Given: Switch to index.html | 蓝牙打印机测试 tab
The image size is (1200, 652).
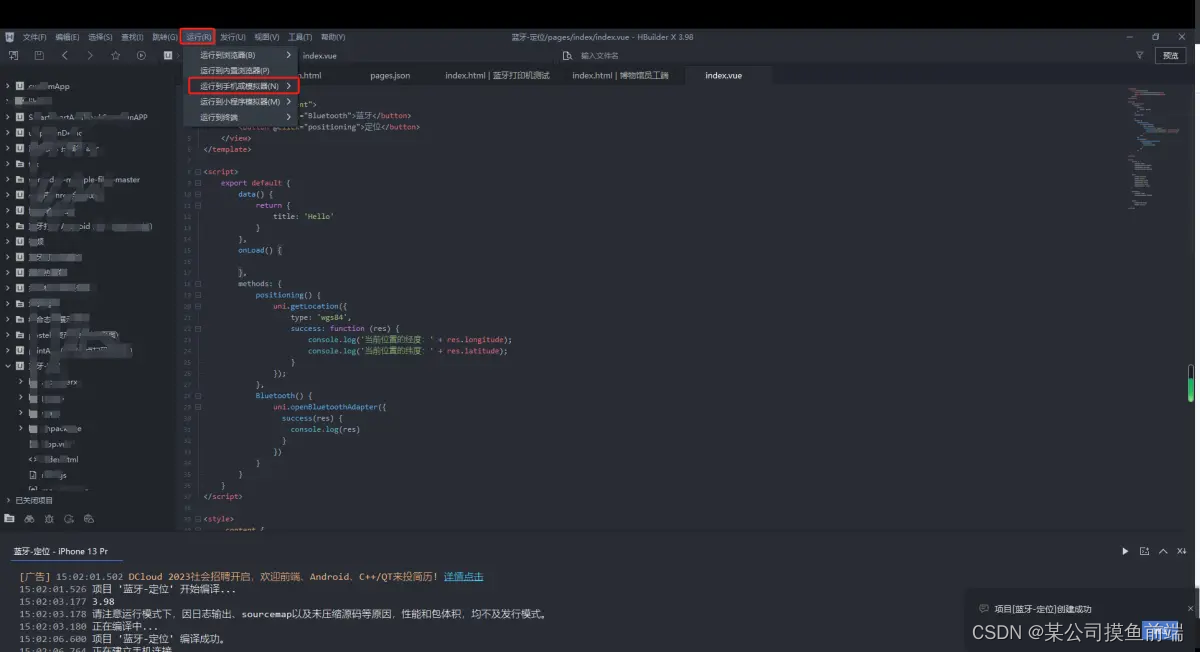Looking at the screenshot, I should (x=497, y=75).
